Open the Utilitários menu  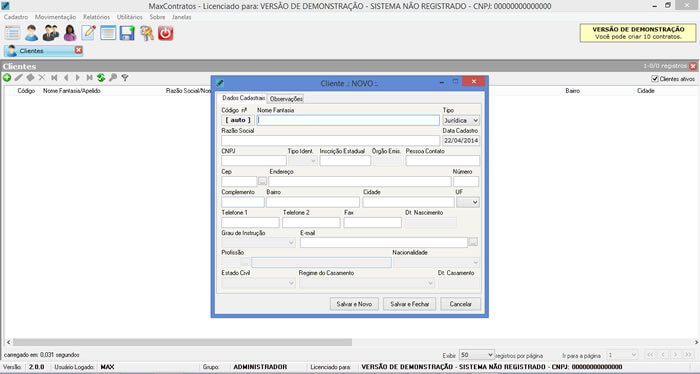[130, 17]
